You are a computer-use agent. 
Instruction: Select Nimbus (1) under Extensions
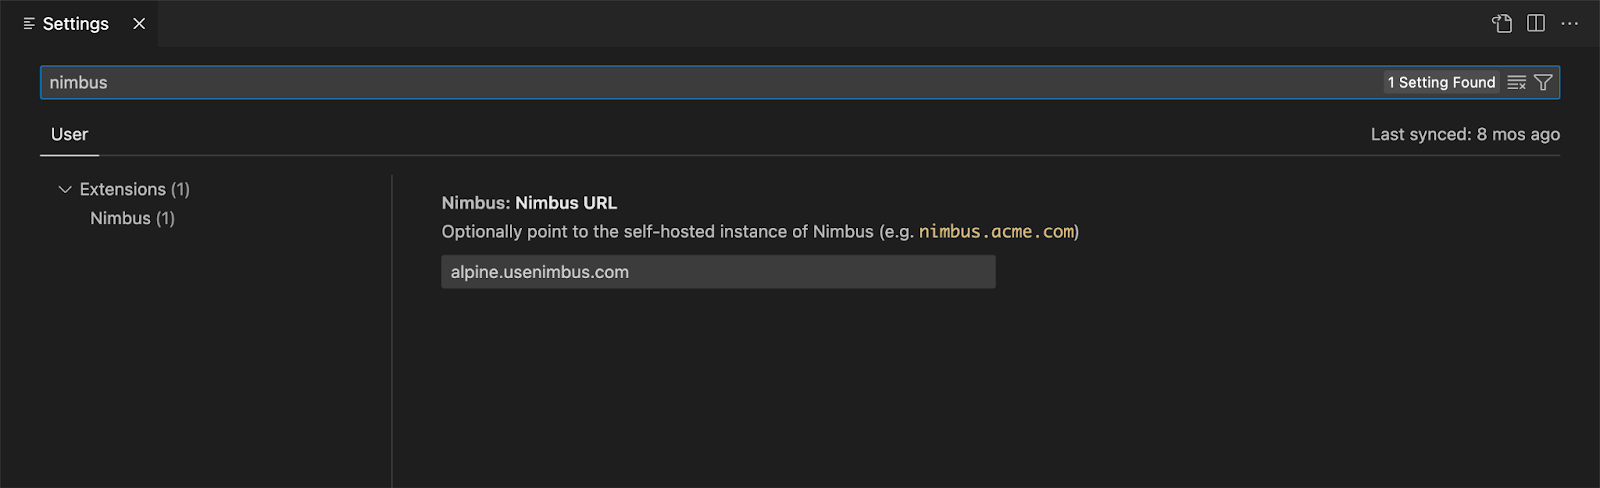coord(132,218)
